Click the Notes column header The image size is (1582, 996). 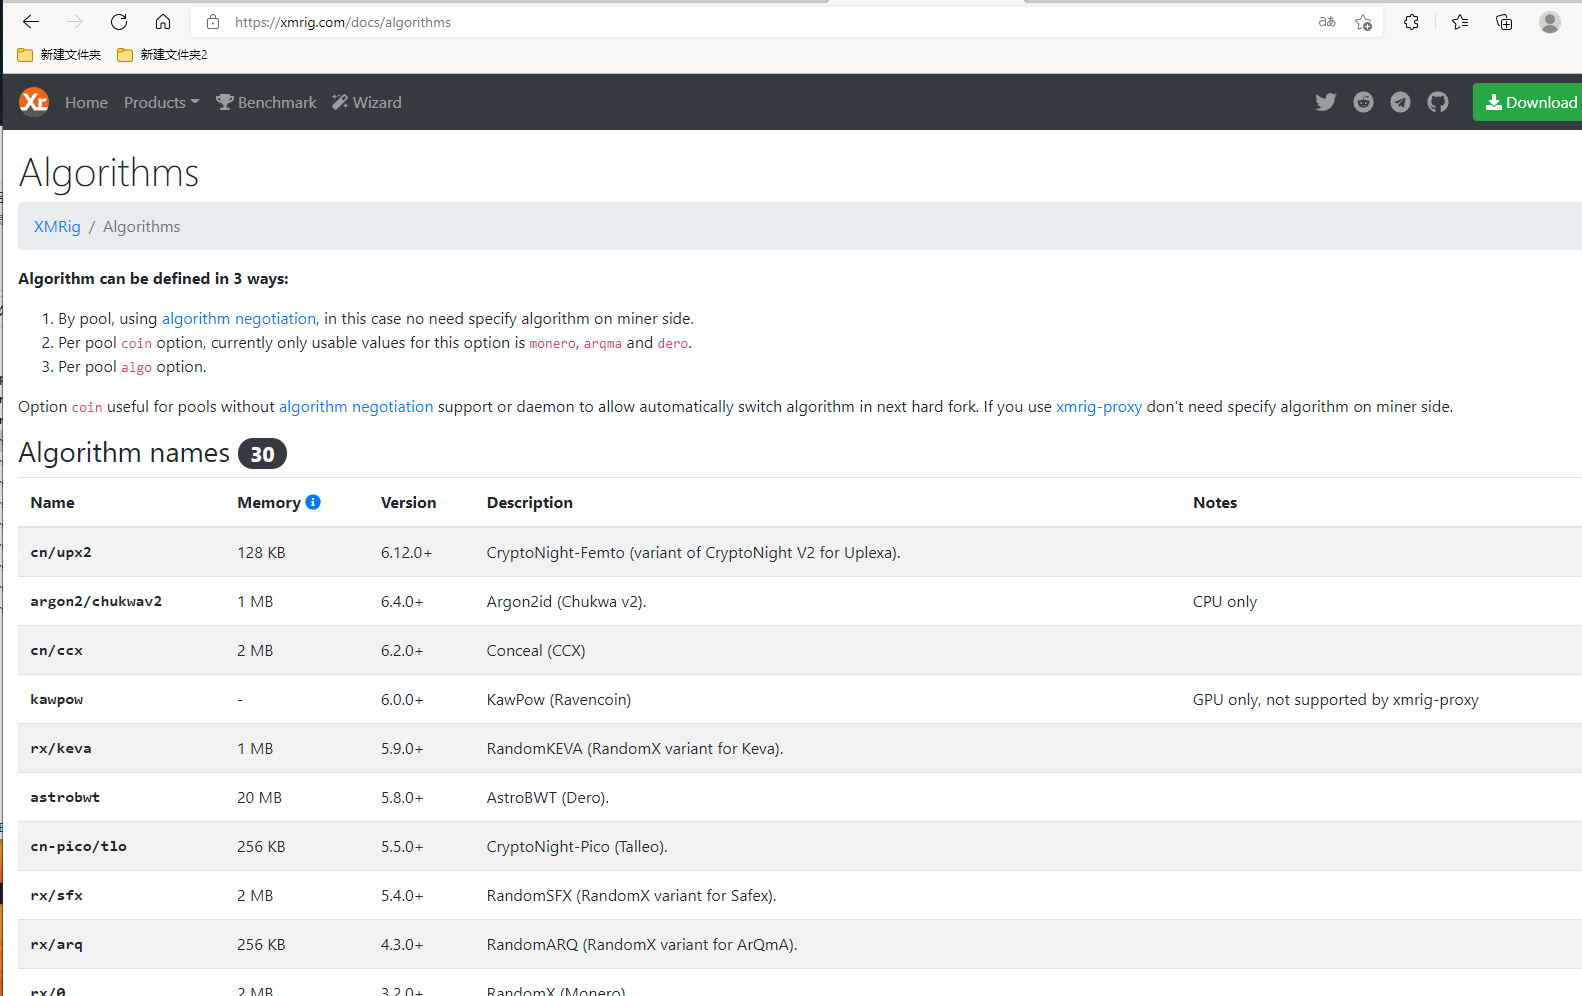(1215, 503)
